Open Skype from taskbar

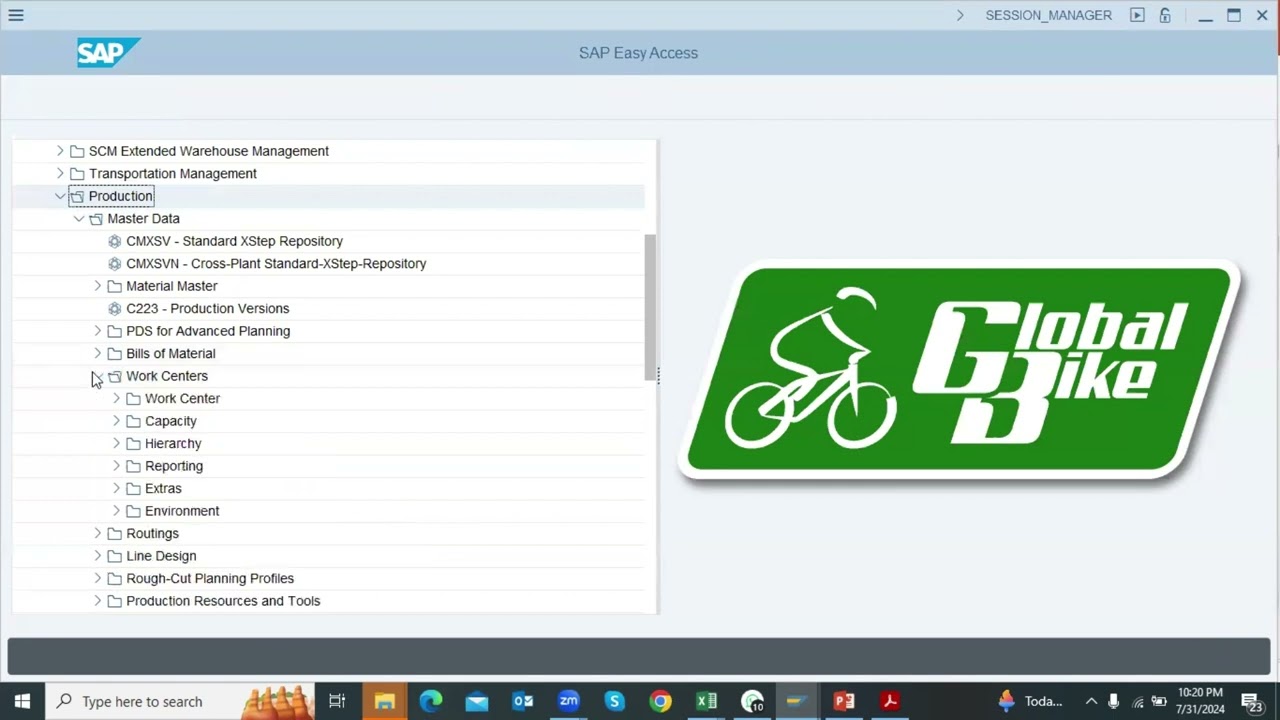(x=614, y=701)
